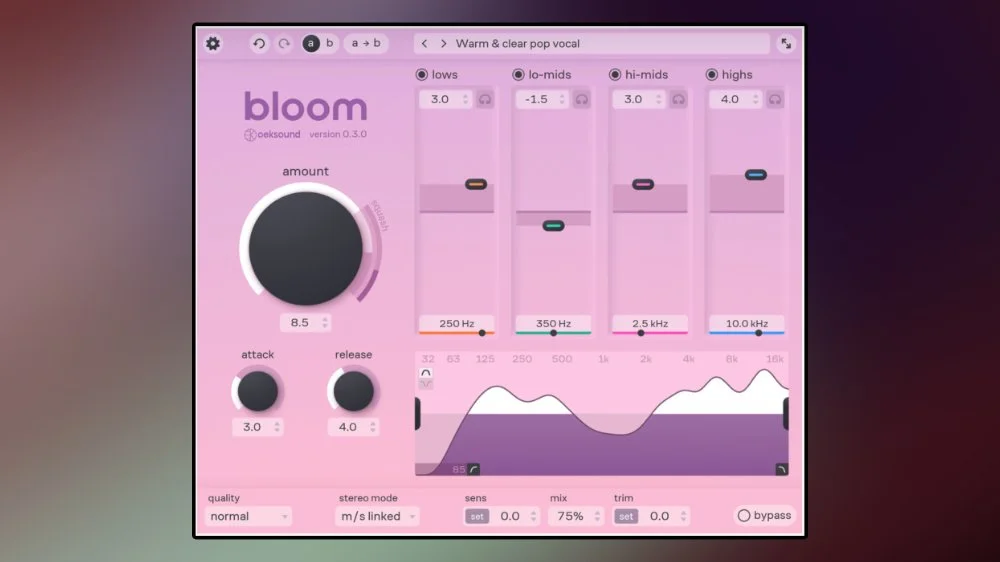Click the attack knob
The height and width of the screenshot is (562, 1000).
pos(258,390)
